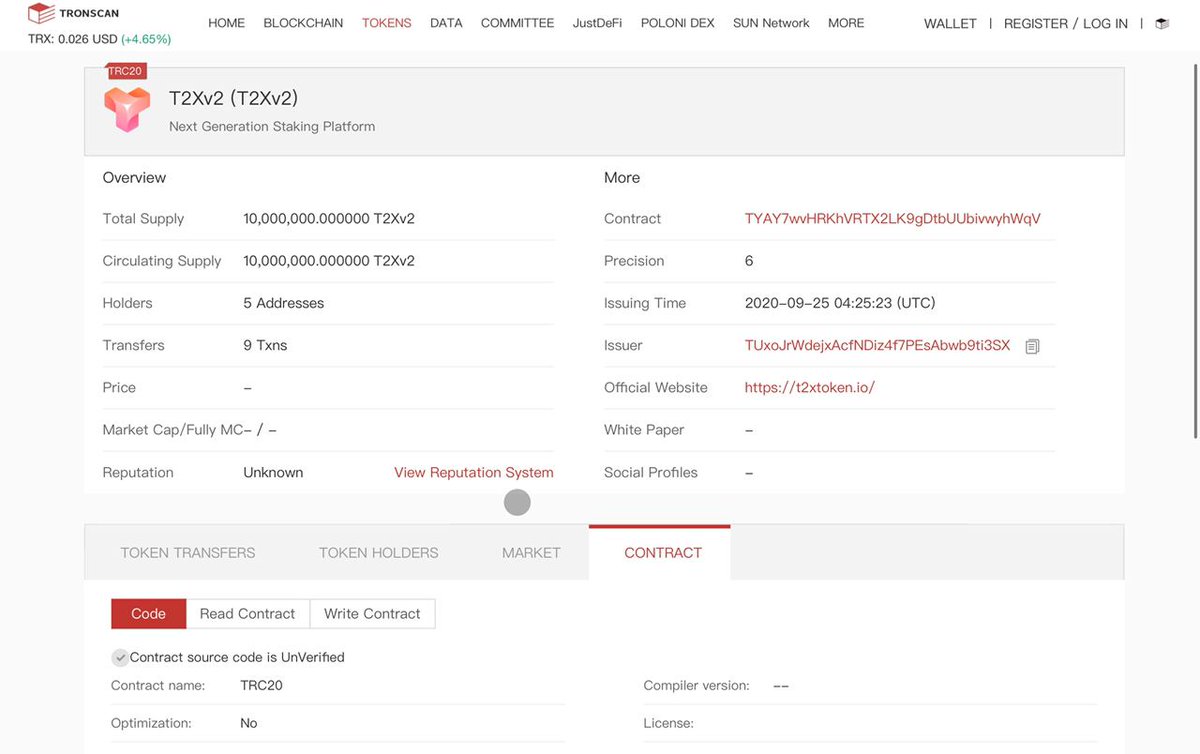This screenshot has height=754, width=1200.
Task: Select the Write Contract button
Action: 372,614
